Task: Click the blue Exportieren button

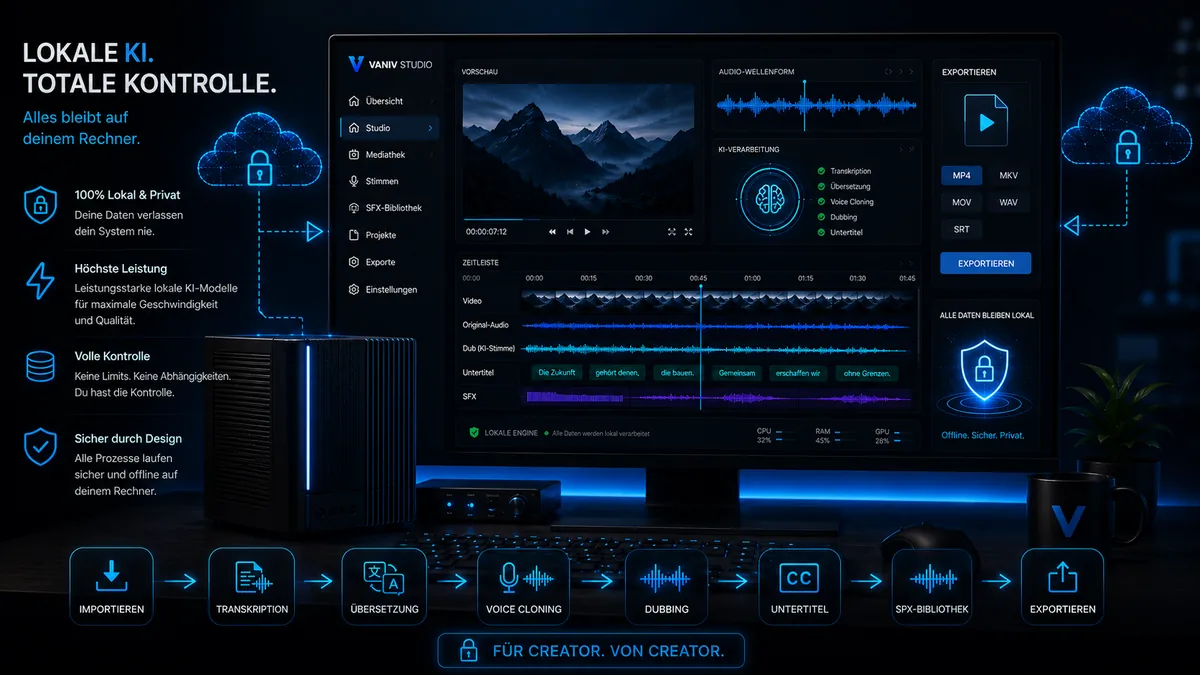Action: pos(985,264)
